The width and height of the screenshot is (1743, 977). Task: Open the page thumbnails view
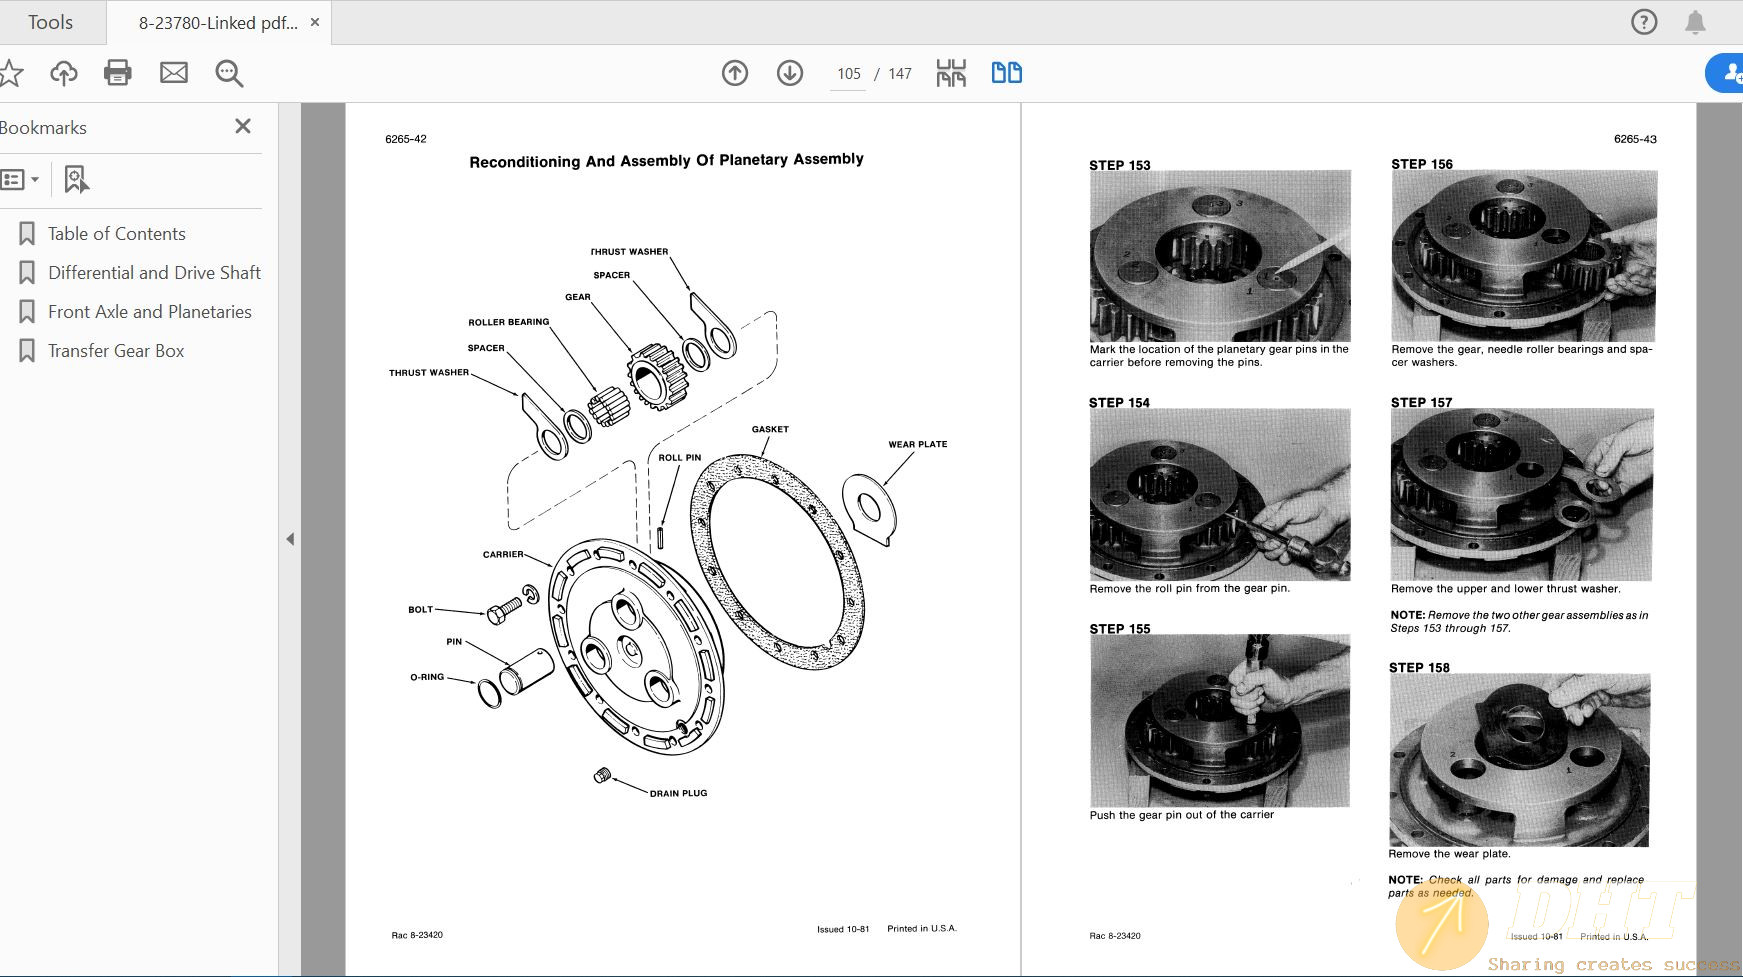click(x=951, y=72)
